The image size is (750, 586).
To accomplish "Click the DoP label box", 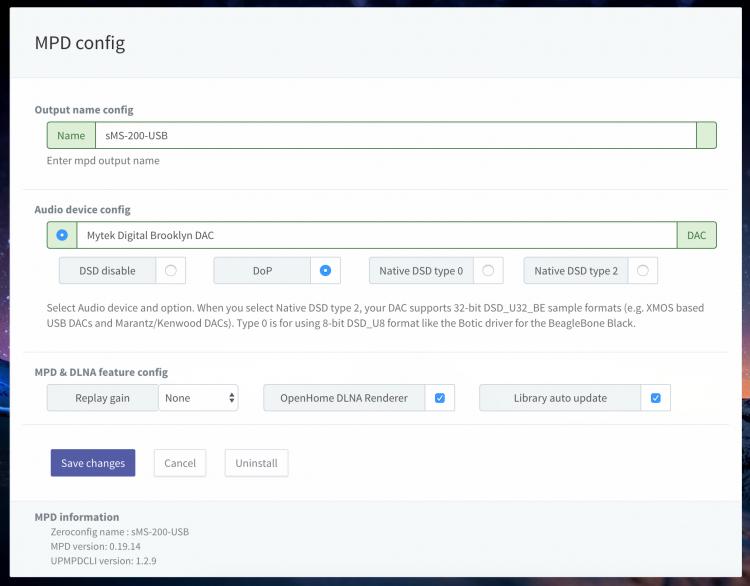I will (262, 270).
